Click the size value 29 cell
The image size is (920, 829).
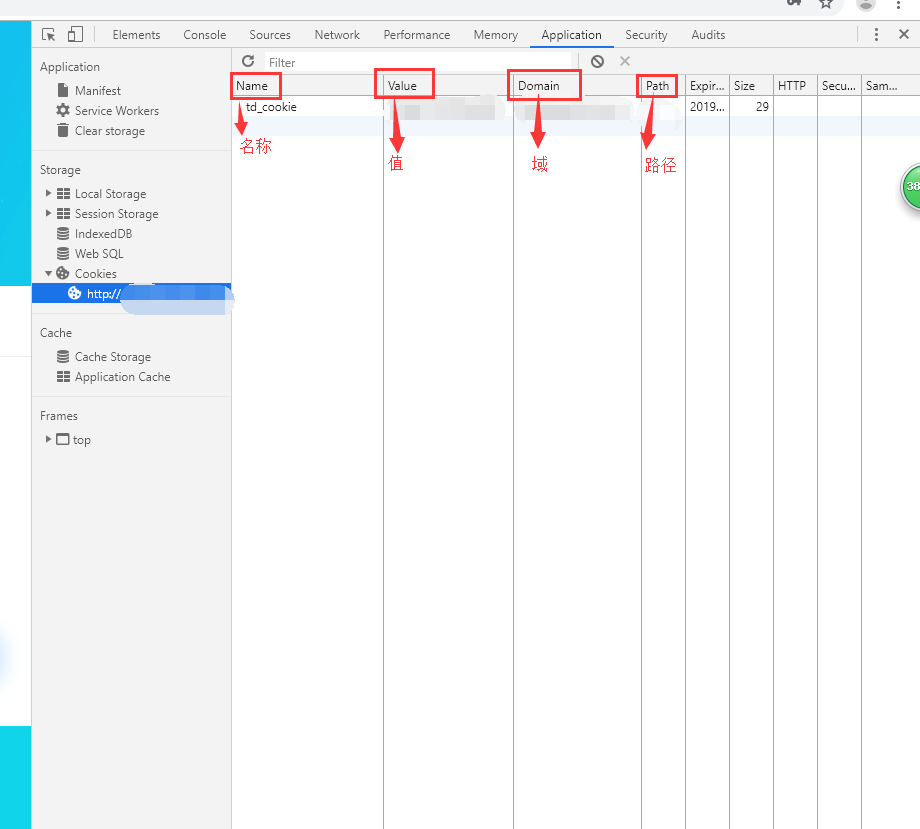coord(751,107)
